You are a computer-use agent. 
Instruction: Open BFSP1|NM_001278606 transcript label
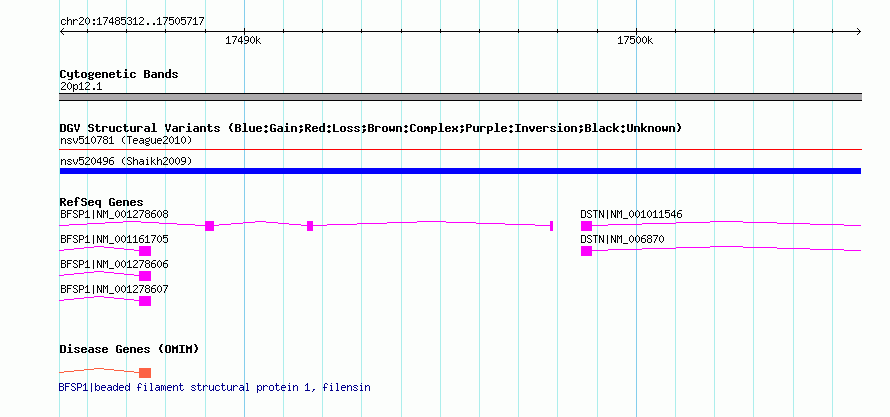(x=114, y=264)
